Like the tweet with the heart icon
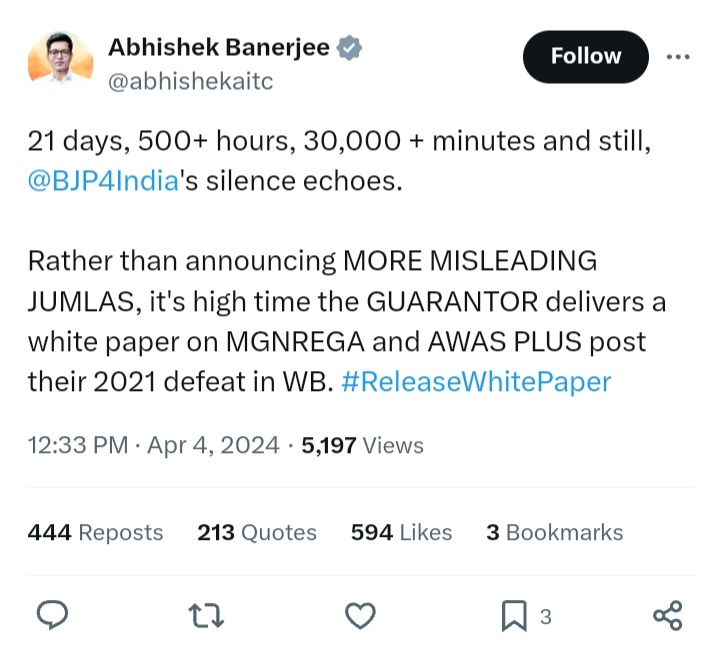Viewport: 720px width, 645px height. coord(361,616)
